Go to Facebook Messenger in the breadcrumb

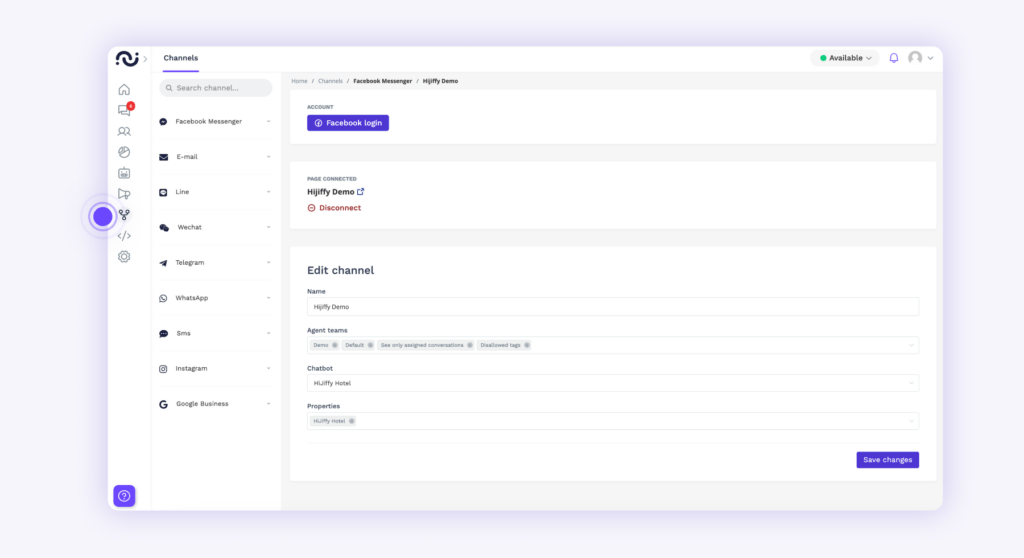(381, 80)
